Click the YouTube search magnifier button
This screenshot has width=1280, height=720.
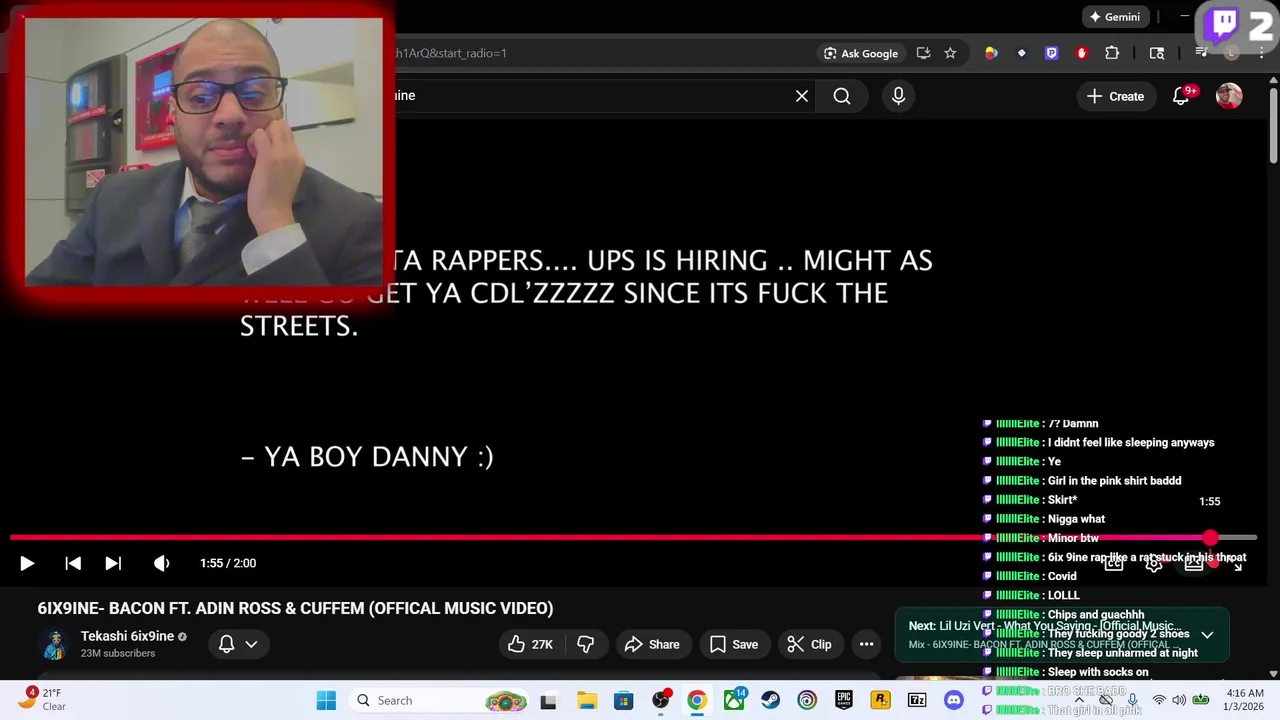842,96
